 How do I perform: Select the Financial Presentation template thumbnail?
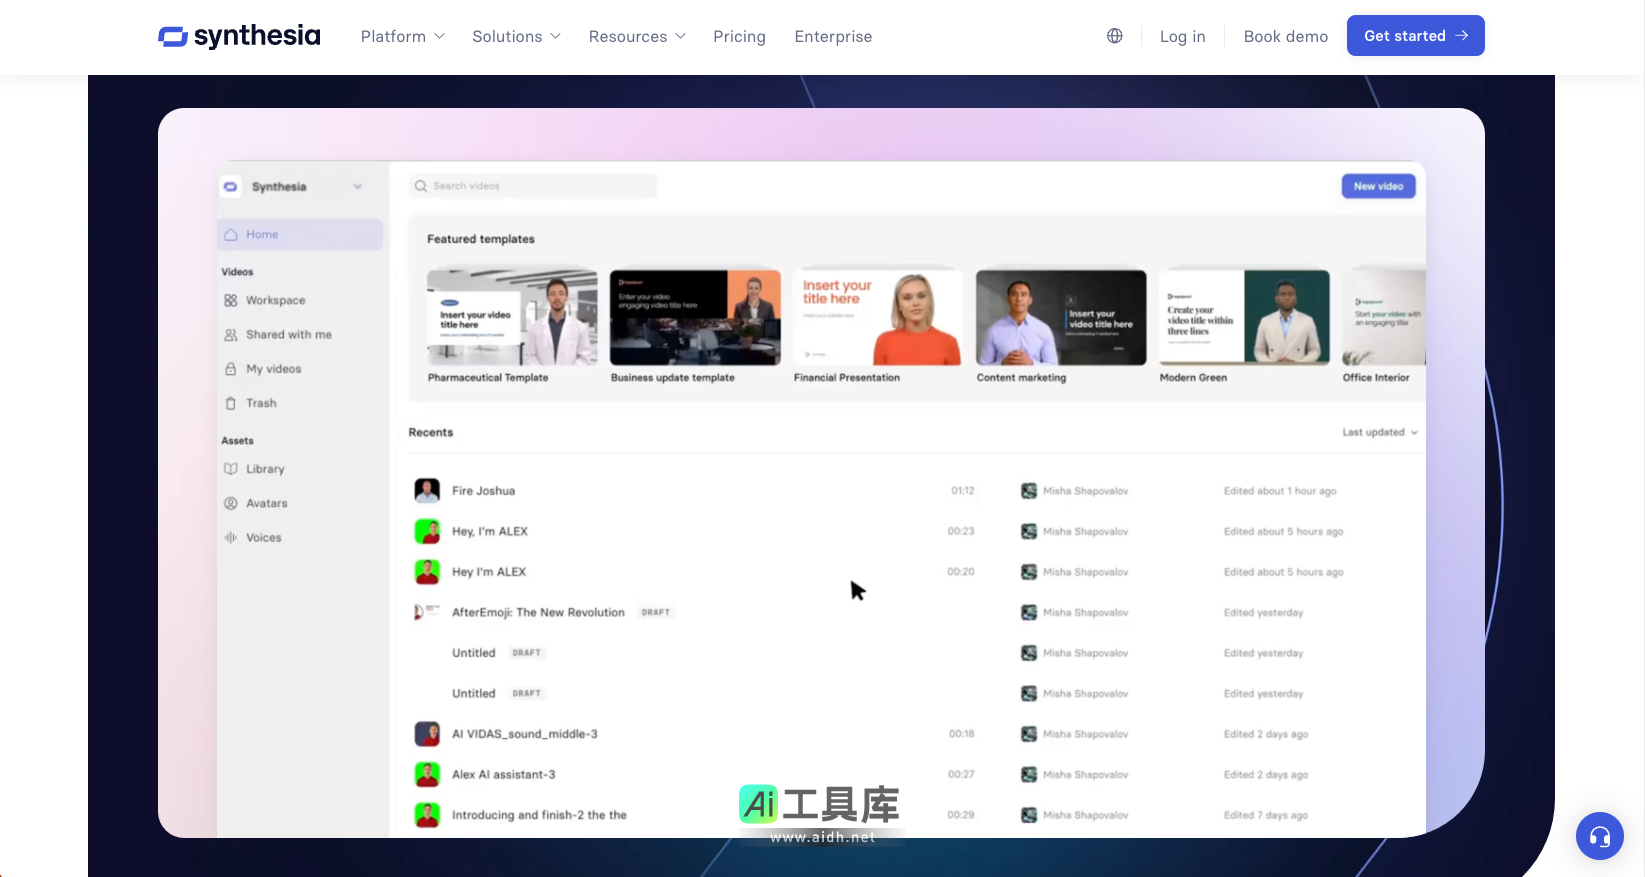click(x=877, y=317)
